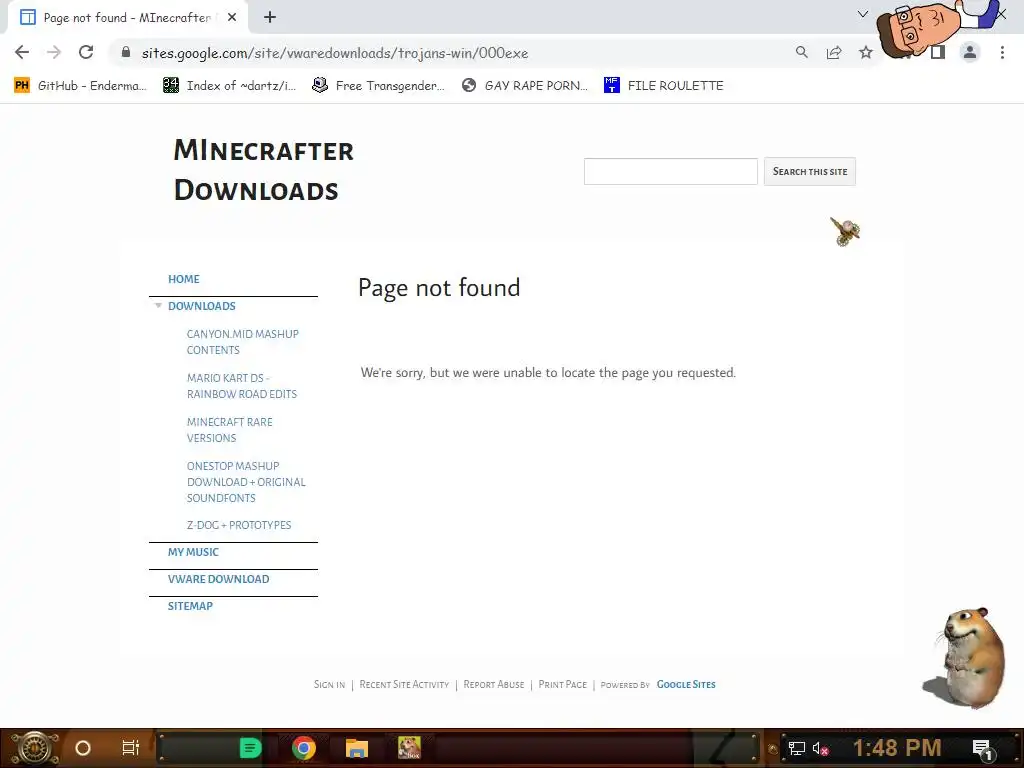Viewport: 1024px width, 768px height.
Task: Open the notification center icon
Action: point(982,749)
